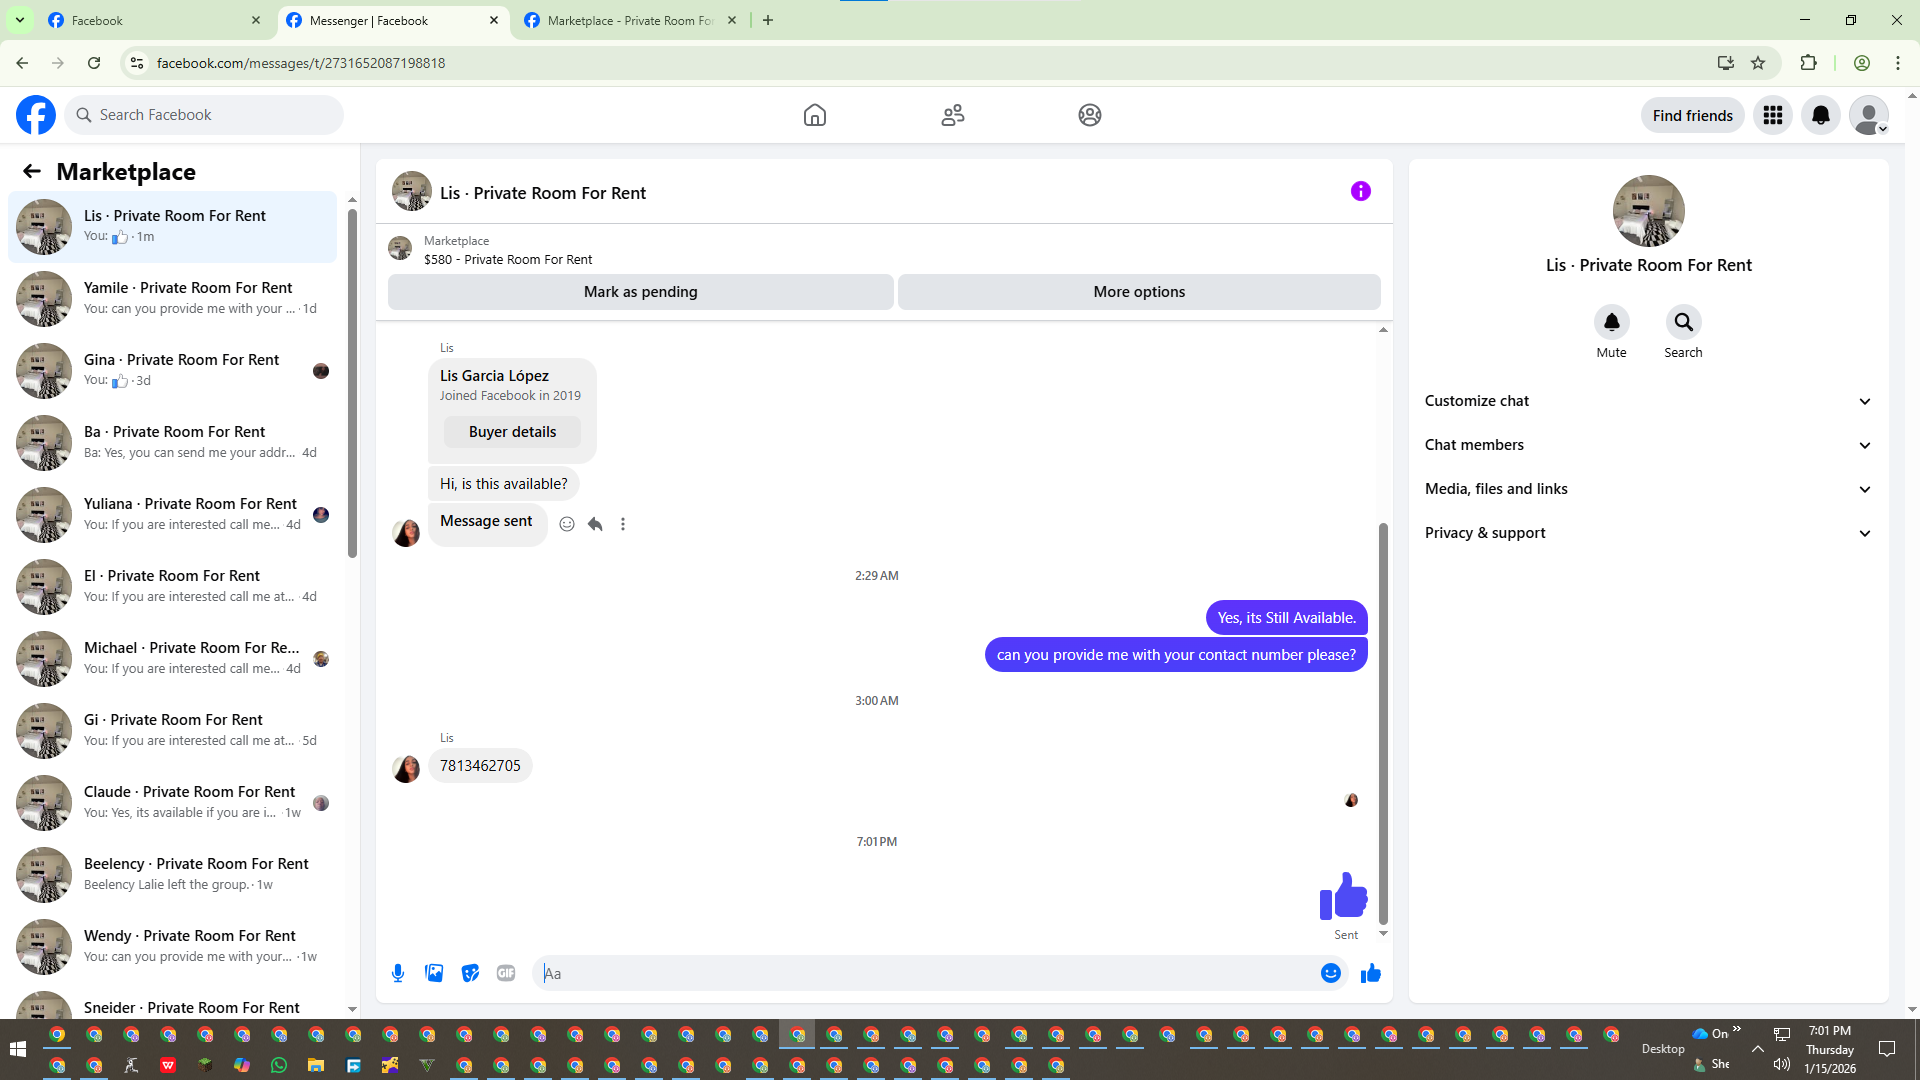Open Facebook notifications bell
Image resolution: width=1920 pixels, height=1080 pixels.
(1820, 115)
